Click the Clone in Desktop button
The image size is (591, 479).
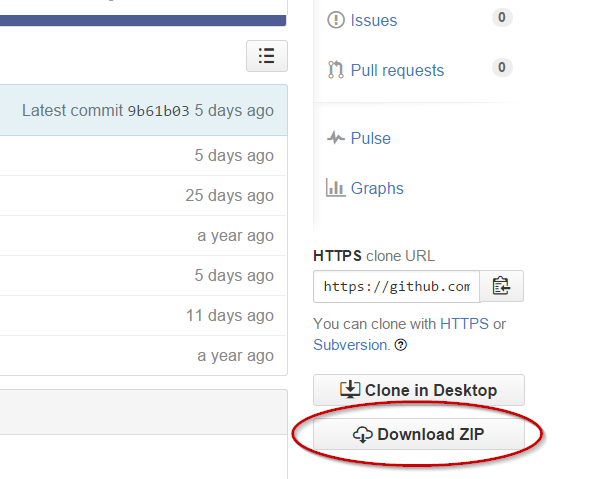(419, 390)
